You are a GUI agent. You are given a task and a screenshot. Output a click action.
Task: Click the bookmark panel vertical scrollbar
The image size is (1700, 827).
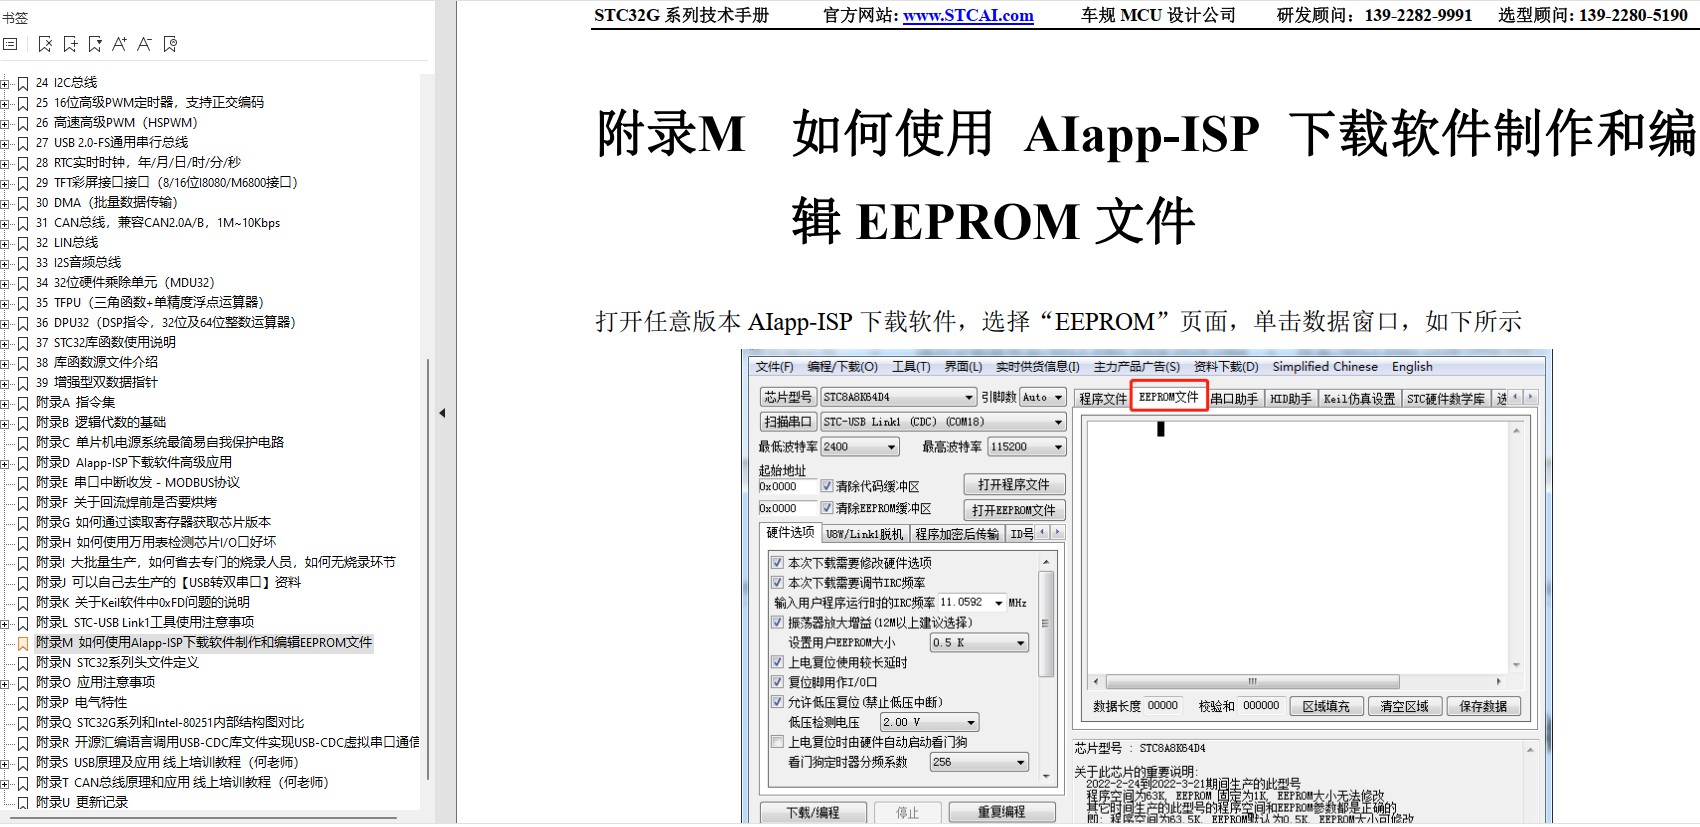tap(429, 570)
